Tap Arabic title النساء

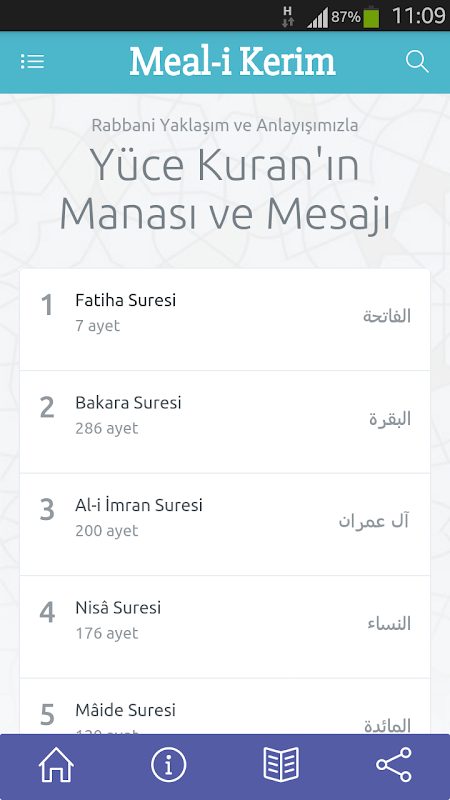pyautogui.click(x=389, y=623)
